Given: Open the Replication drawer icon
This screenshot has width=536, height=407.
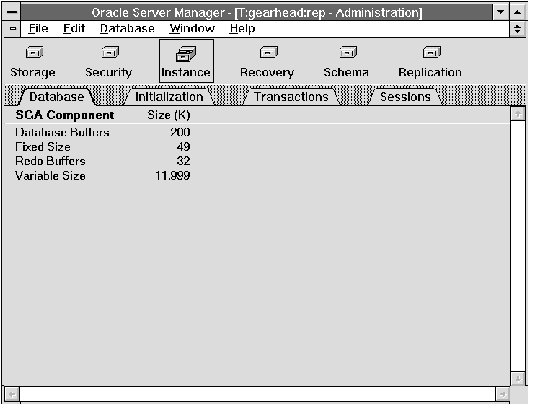Looking at the screenshot, I should tap(432, 53).
